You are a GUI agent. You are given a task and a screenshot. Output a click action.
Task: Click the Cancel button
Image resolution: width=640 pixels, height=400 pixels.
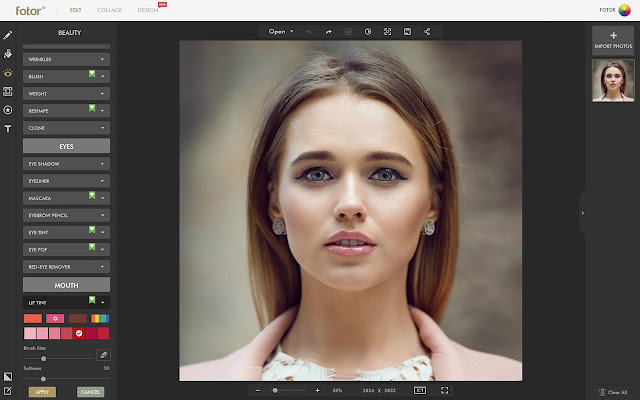pos(91,392)
